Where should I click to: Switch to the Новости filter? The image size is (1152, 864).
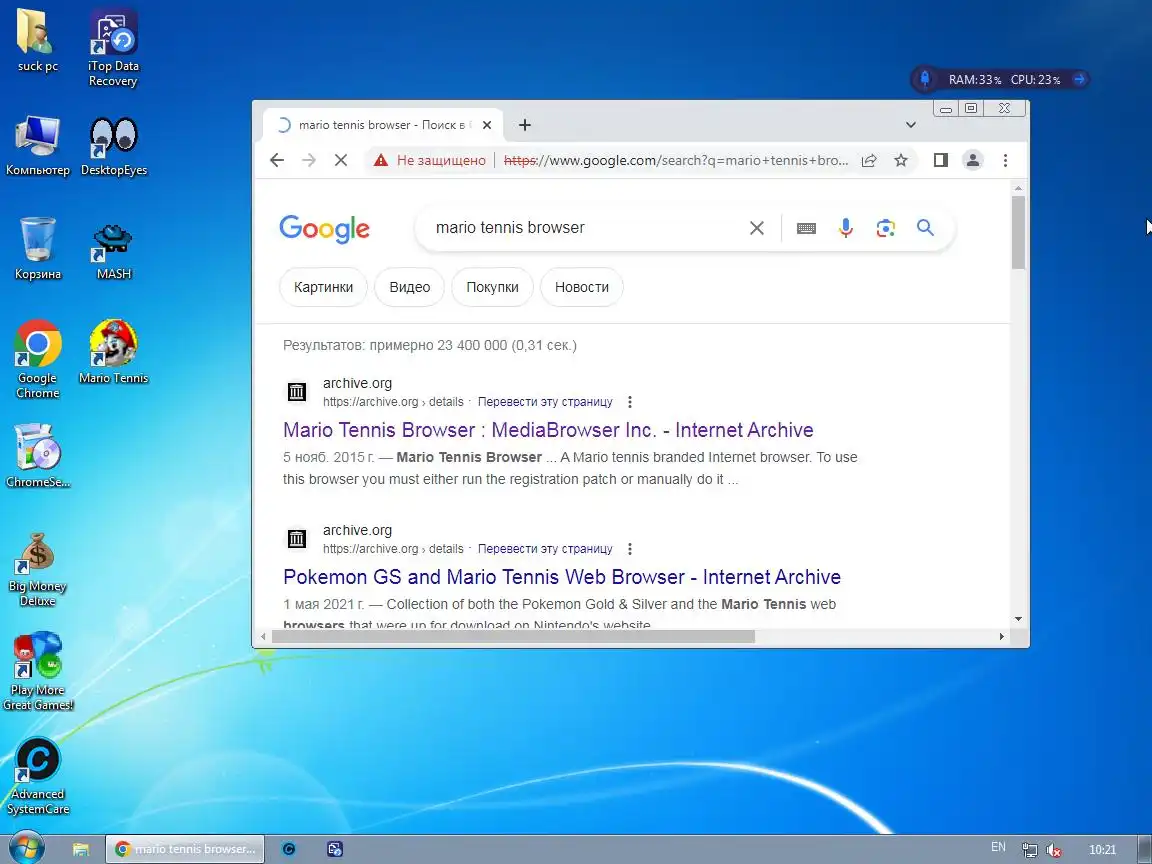581,287
